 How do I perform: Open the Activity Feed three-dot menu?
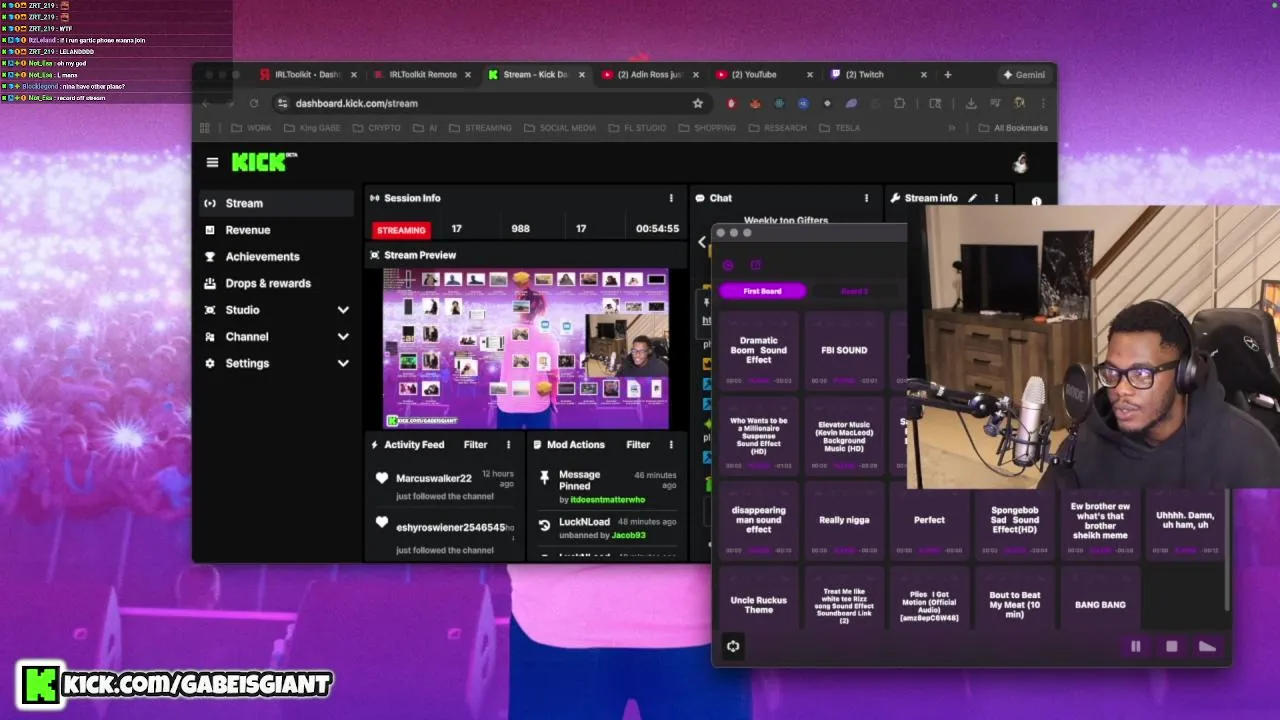[x=508, y=445]
